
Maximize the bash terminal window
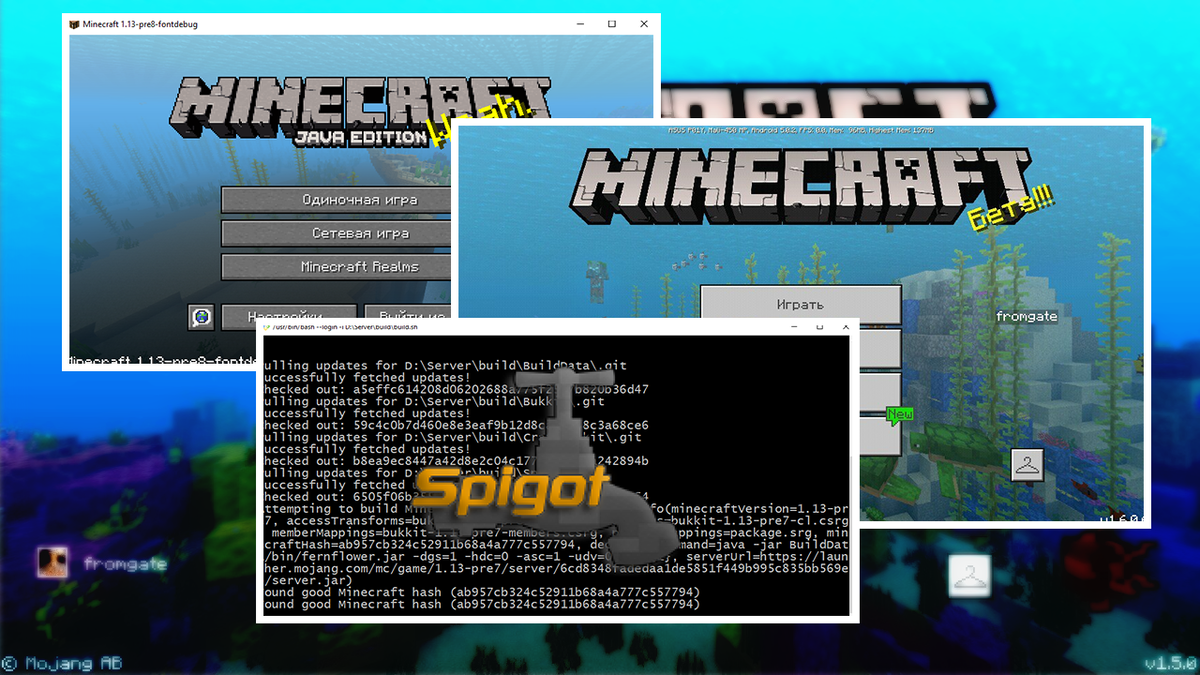(819, 327)
